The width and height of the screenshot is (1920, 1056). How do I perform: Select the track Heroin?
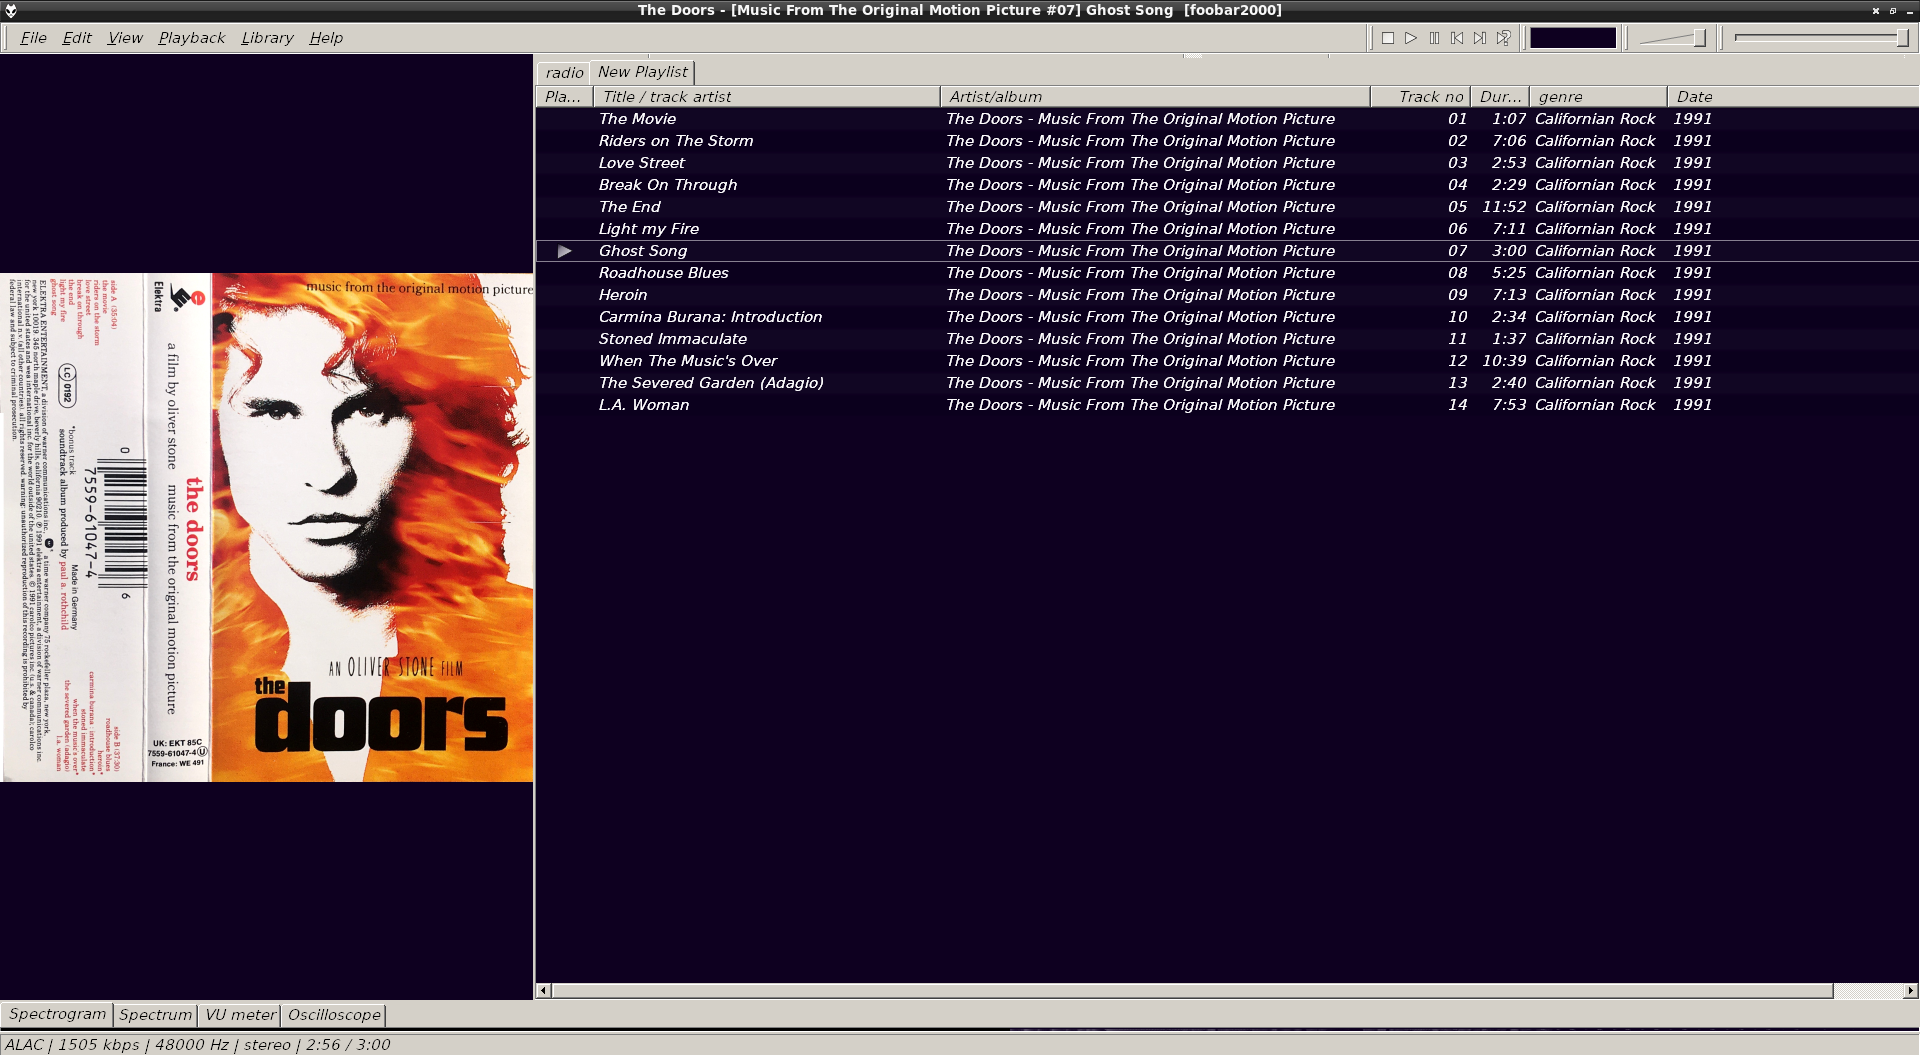click(x=1227, y=295)
